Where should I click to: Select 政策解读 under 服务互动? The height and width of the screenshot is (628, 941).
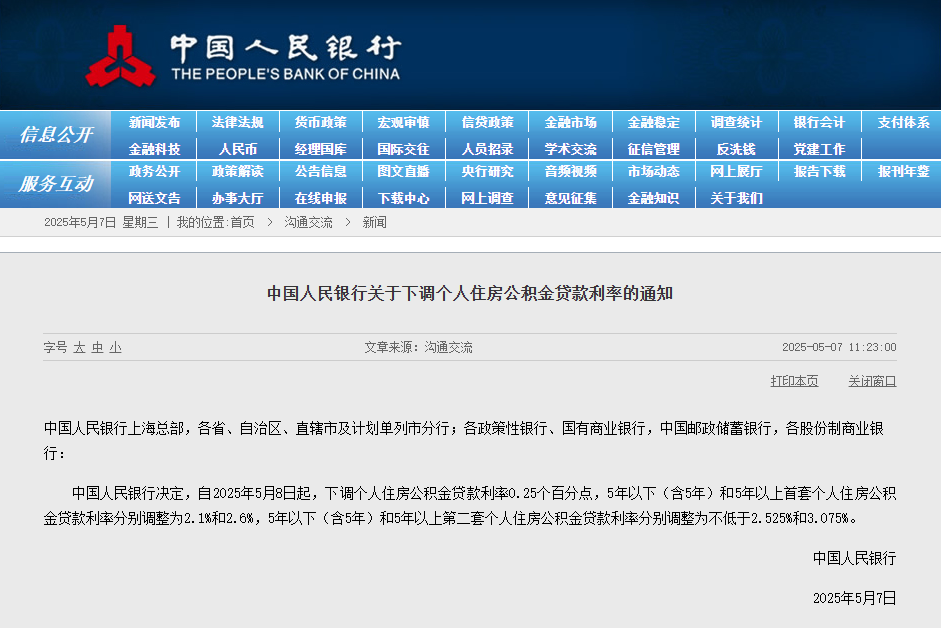(x=238, y=172)
